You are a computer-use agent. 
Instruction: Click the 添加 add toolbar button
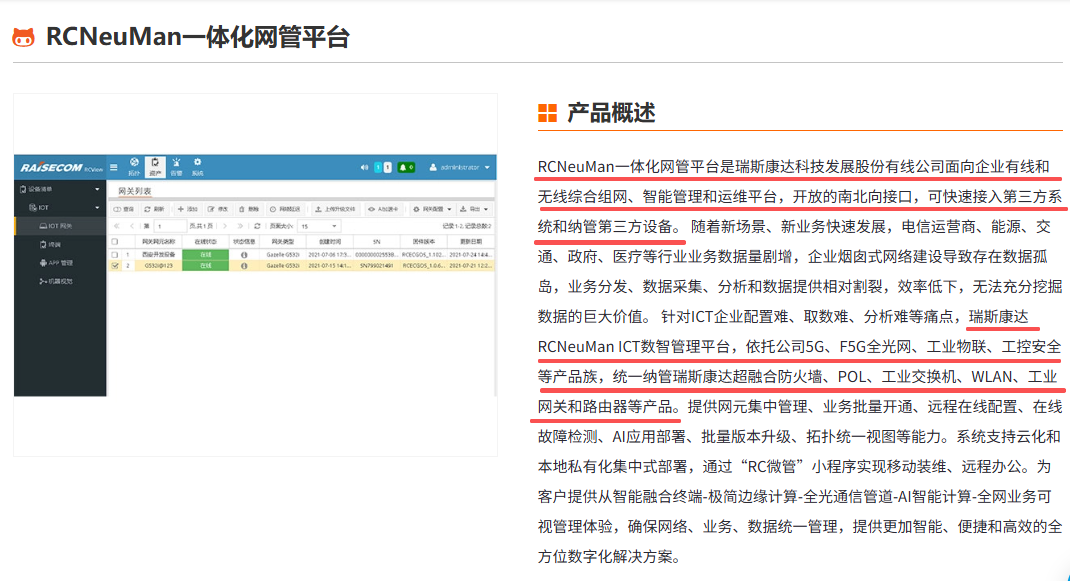click(x=188, y=209)
